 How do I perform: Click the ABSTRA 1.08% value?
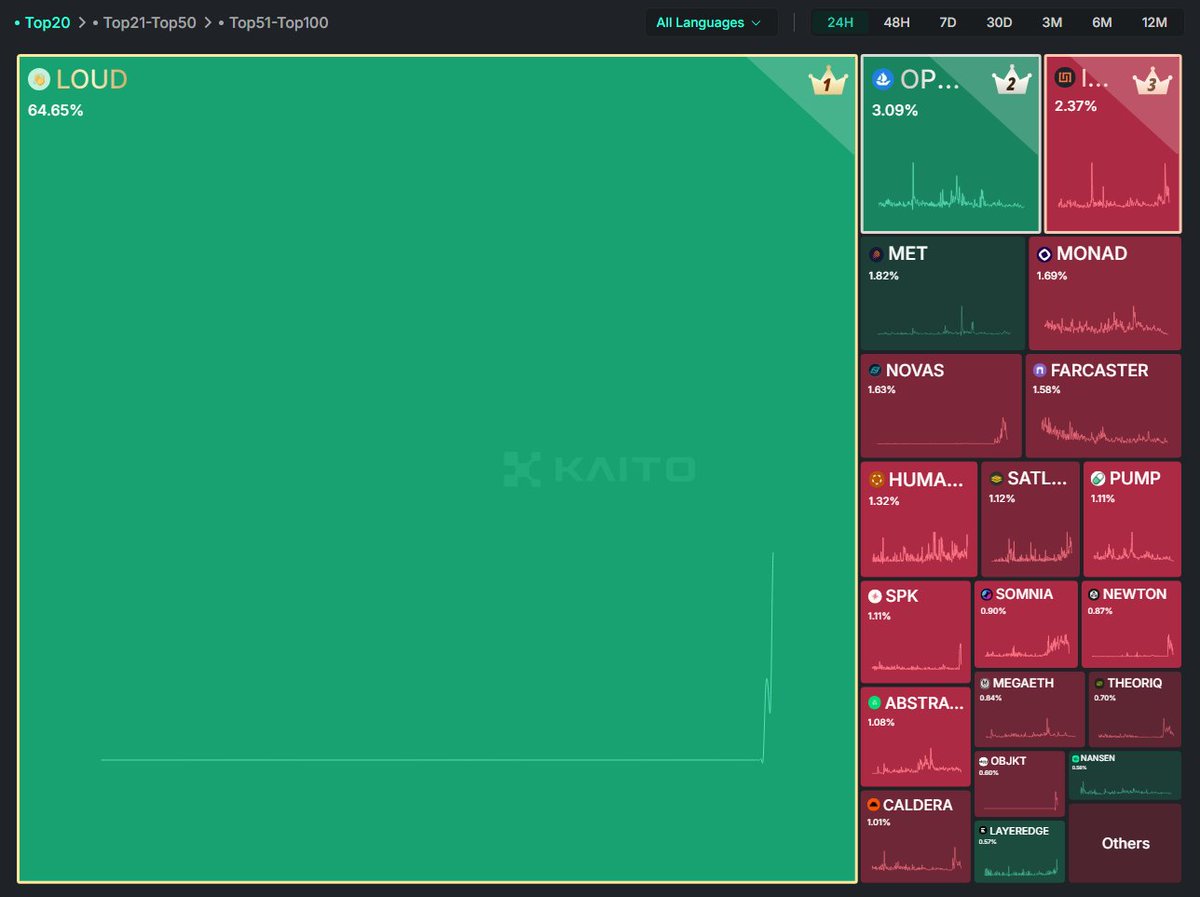883,722
